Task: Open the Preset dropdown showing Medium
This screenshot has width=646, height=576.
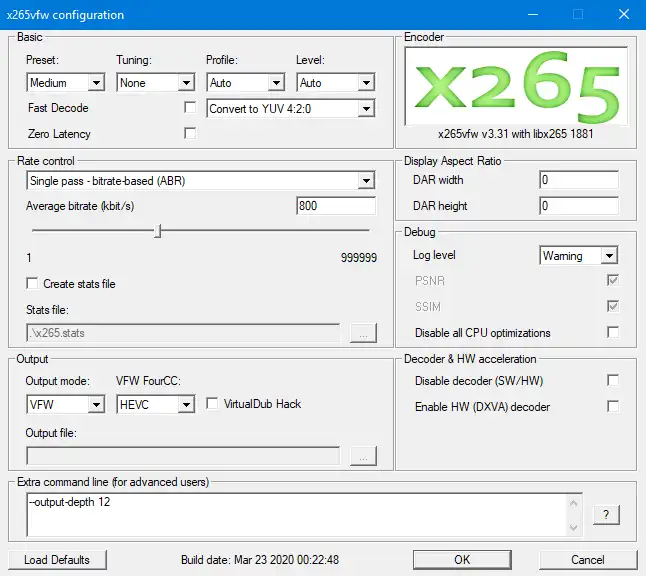Action: tap(66, 82)
